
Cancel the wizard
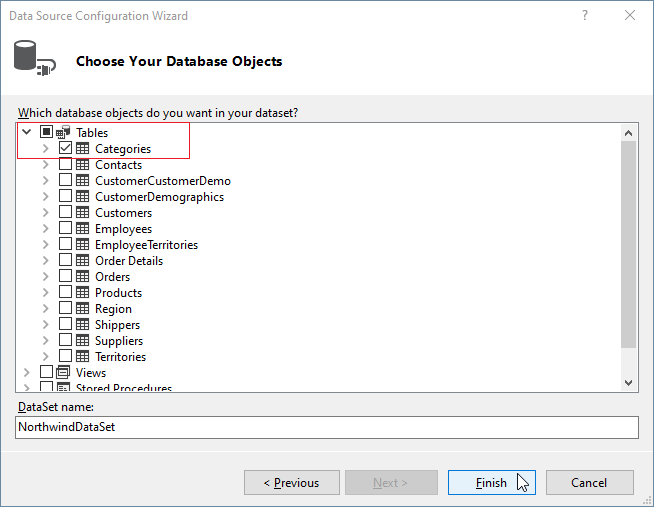point(589,482)
